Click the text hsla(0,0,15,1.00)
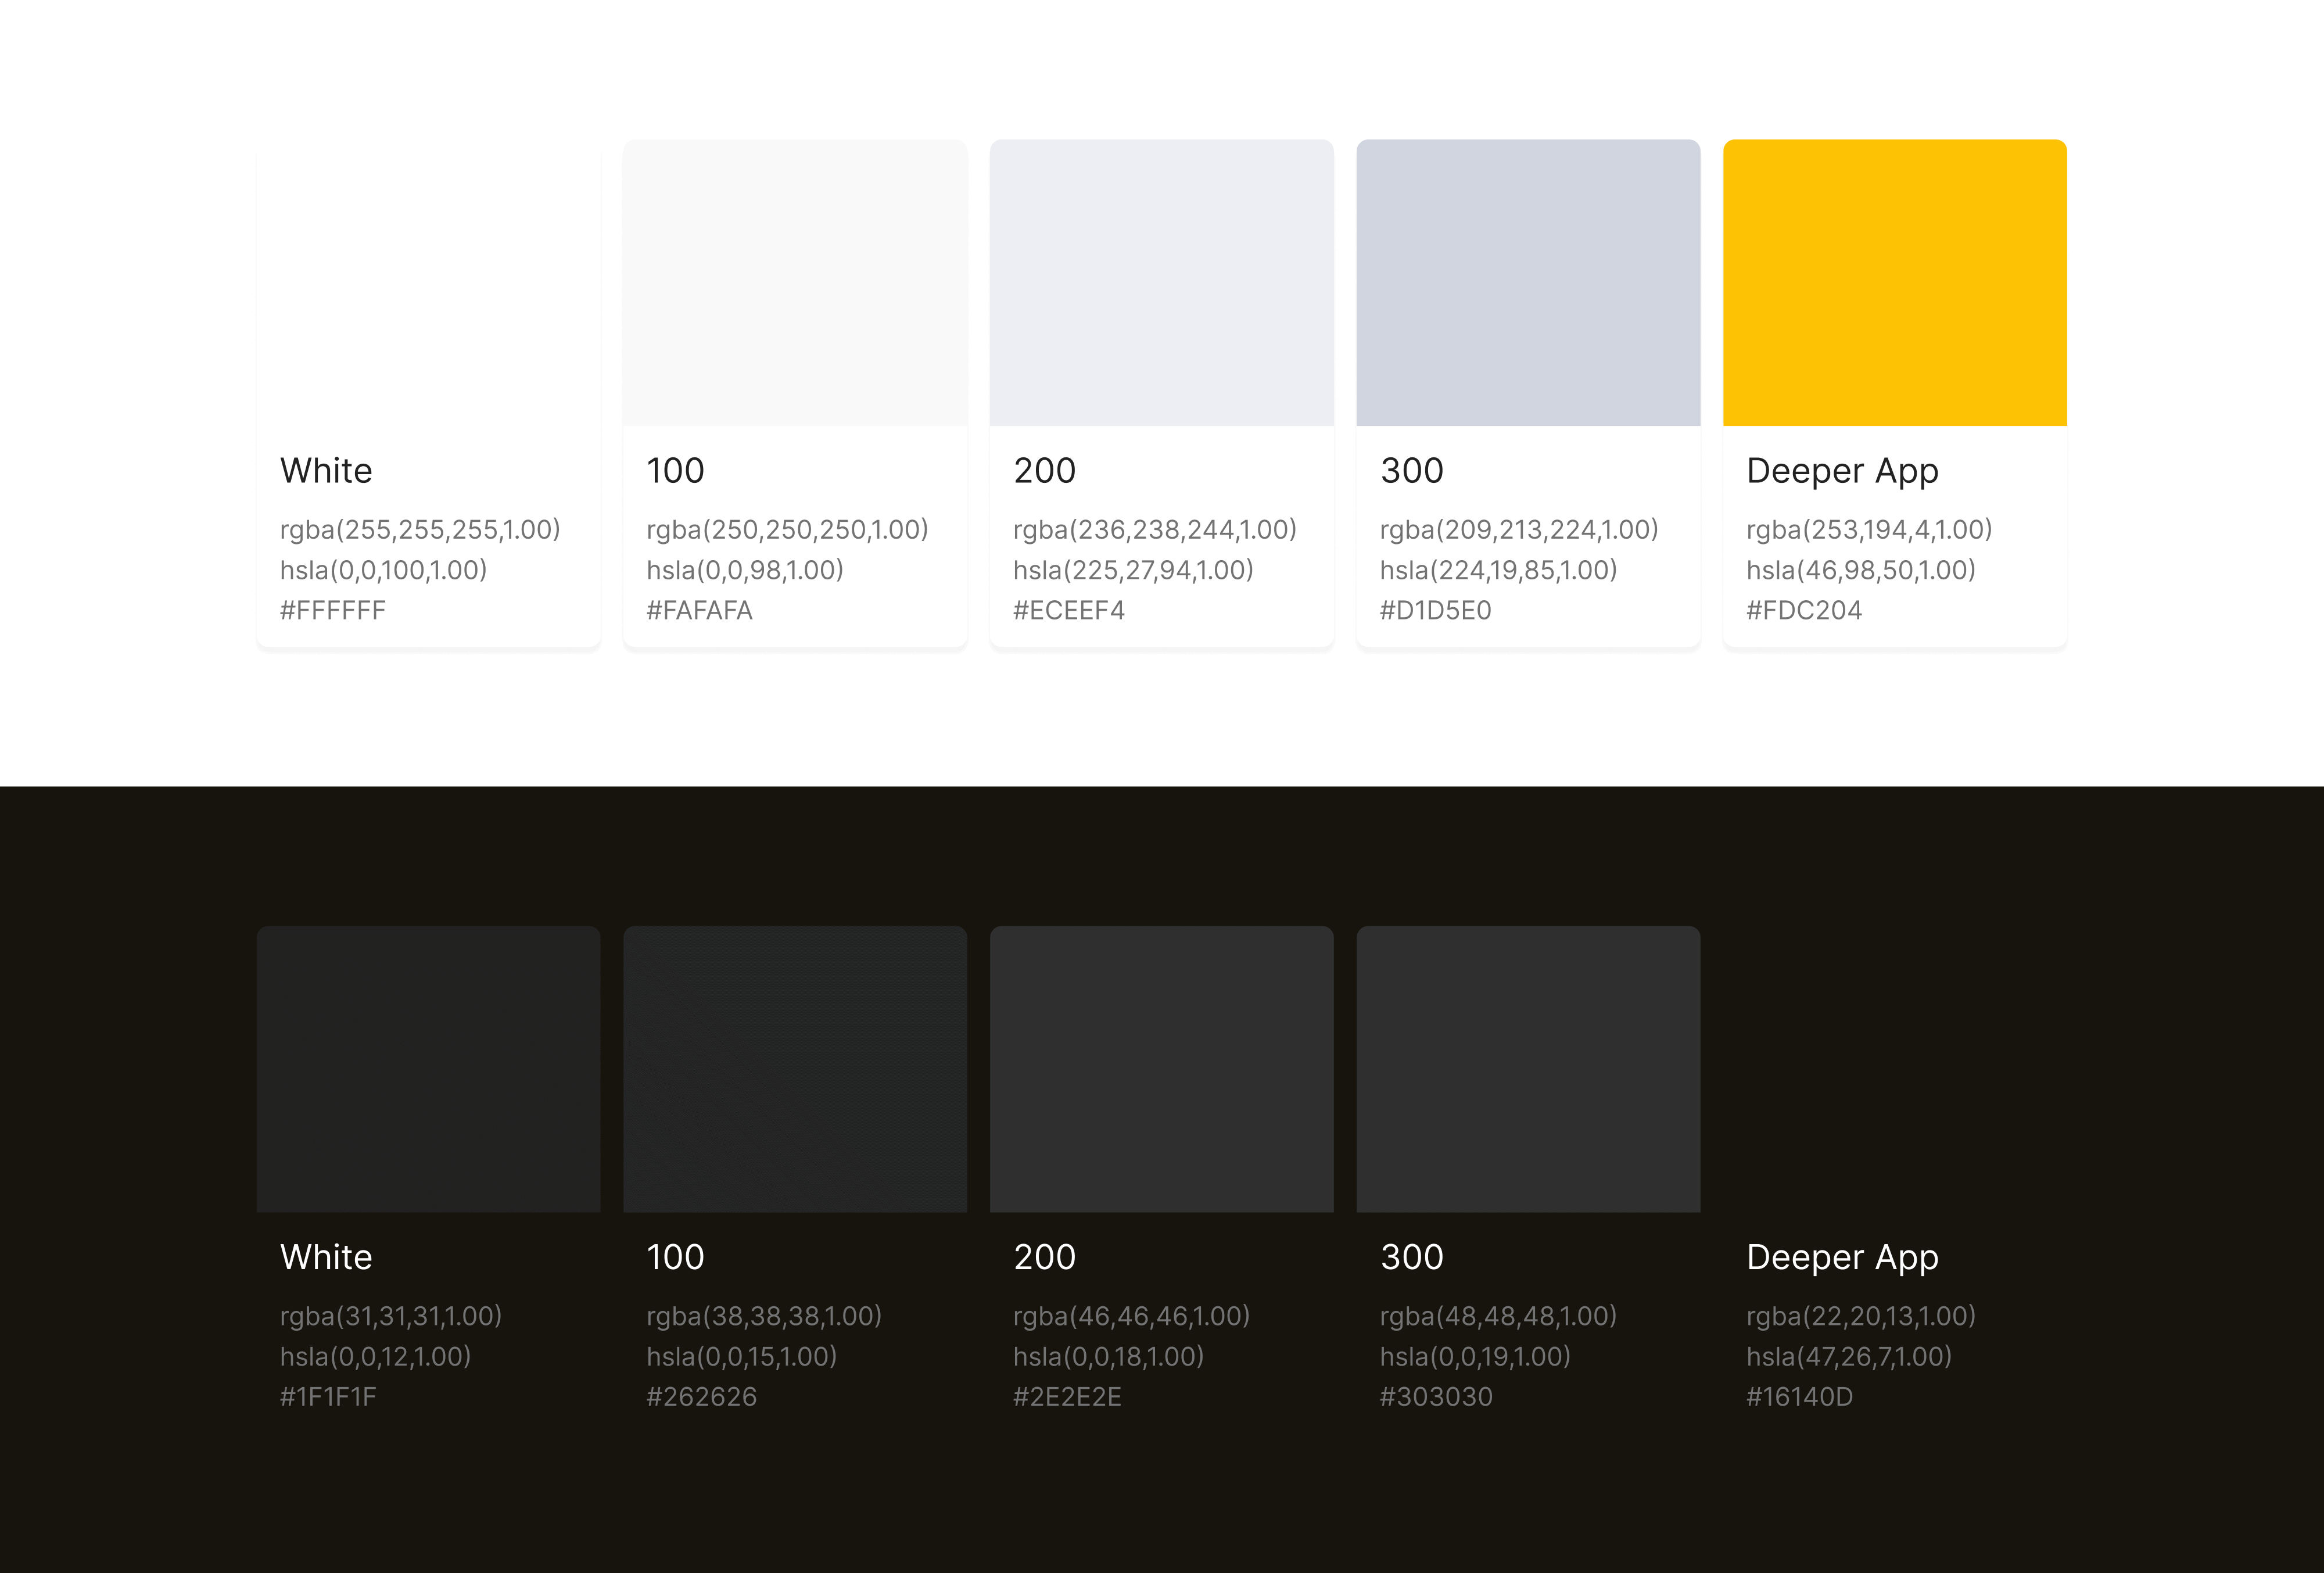2324x1573 pixels. (741, 1356)
